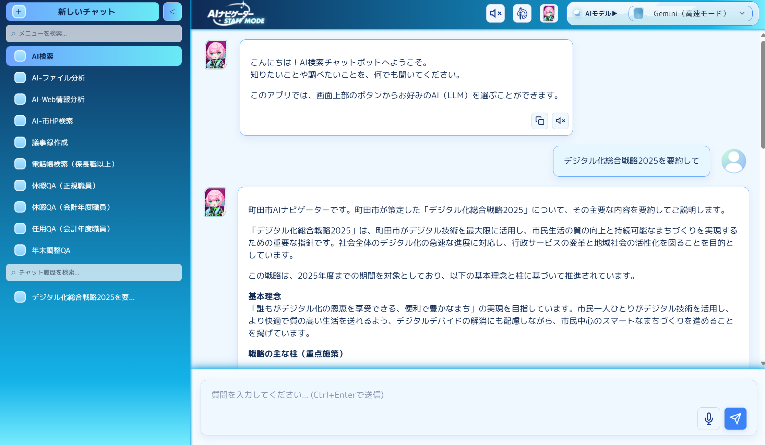Click the AIモデル arrow label
Screen dimensions: 765x445
coord(608,13)
